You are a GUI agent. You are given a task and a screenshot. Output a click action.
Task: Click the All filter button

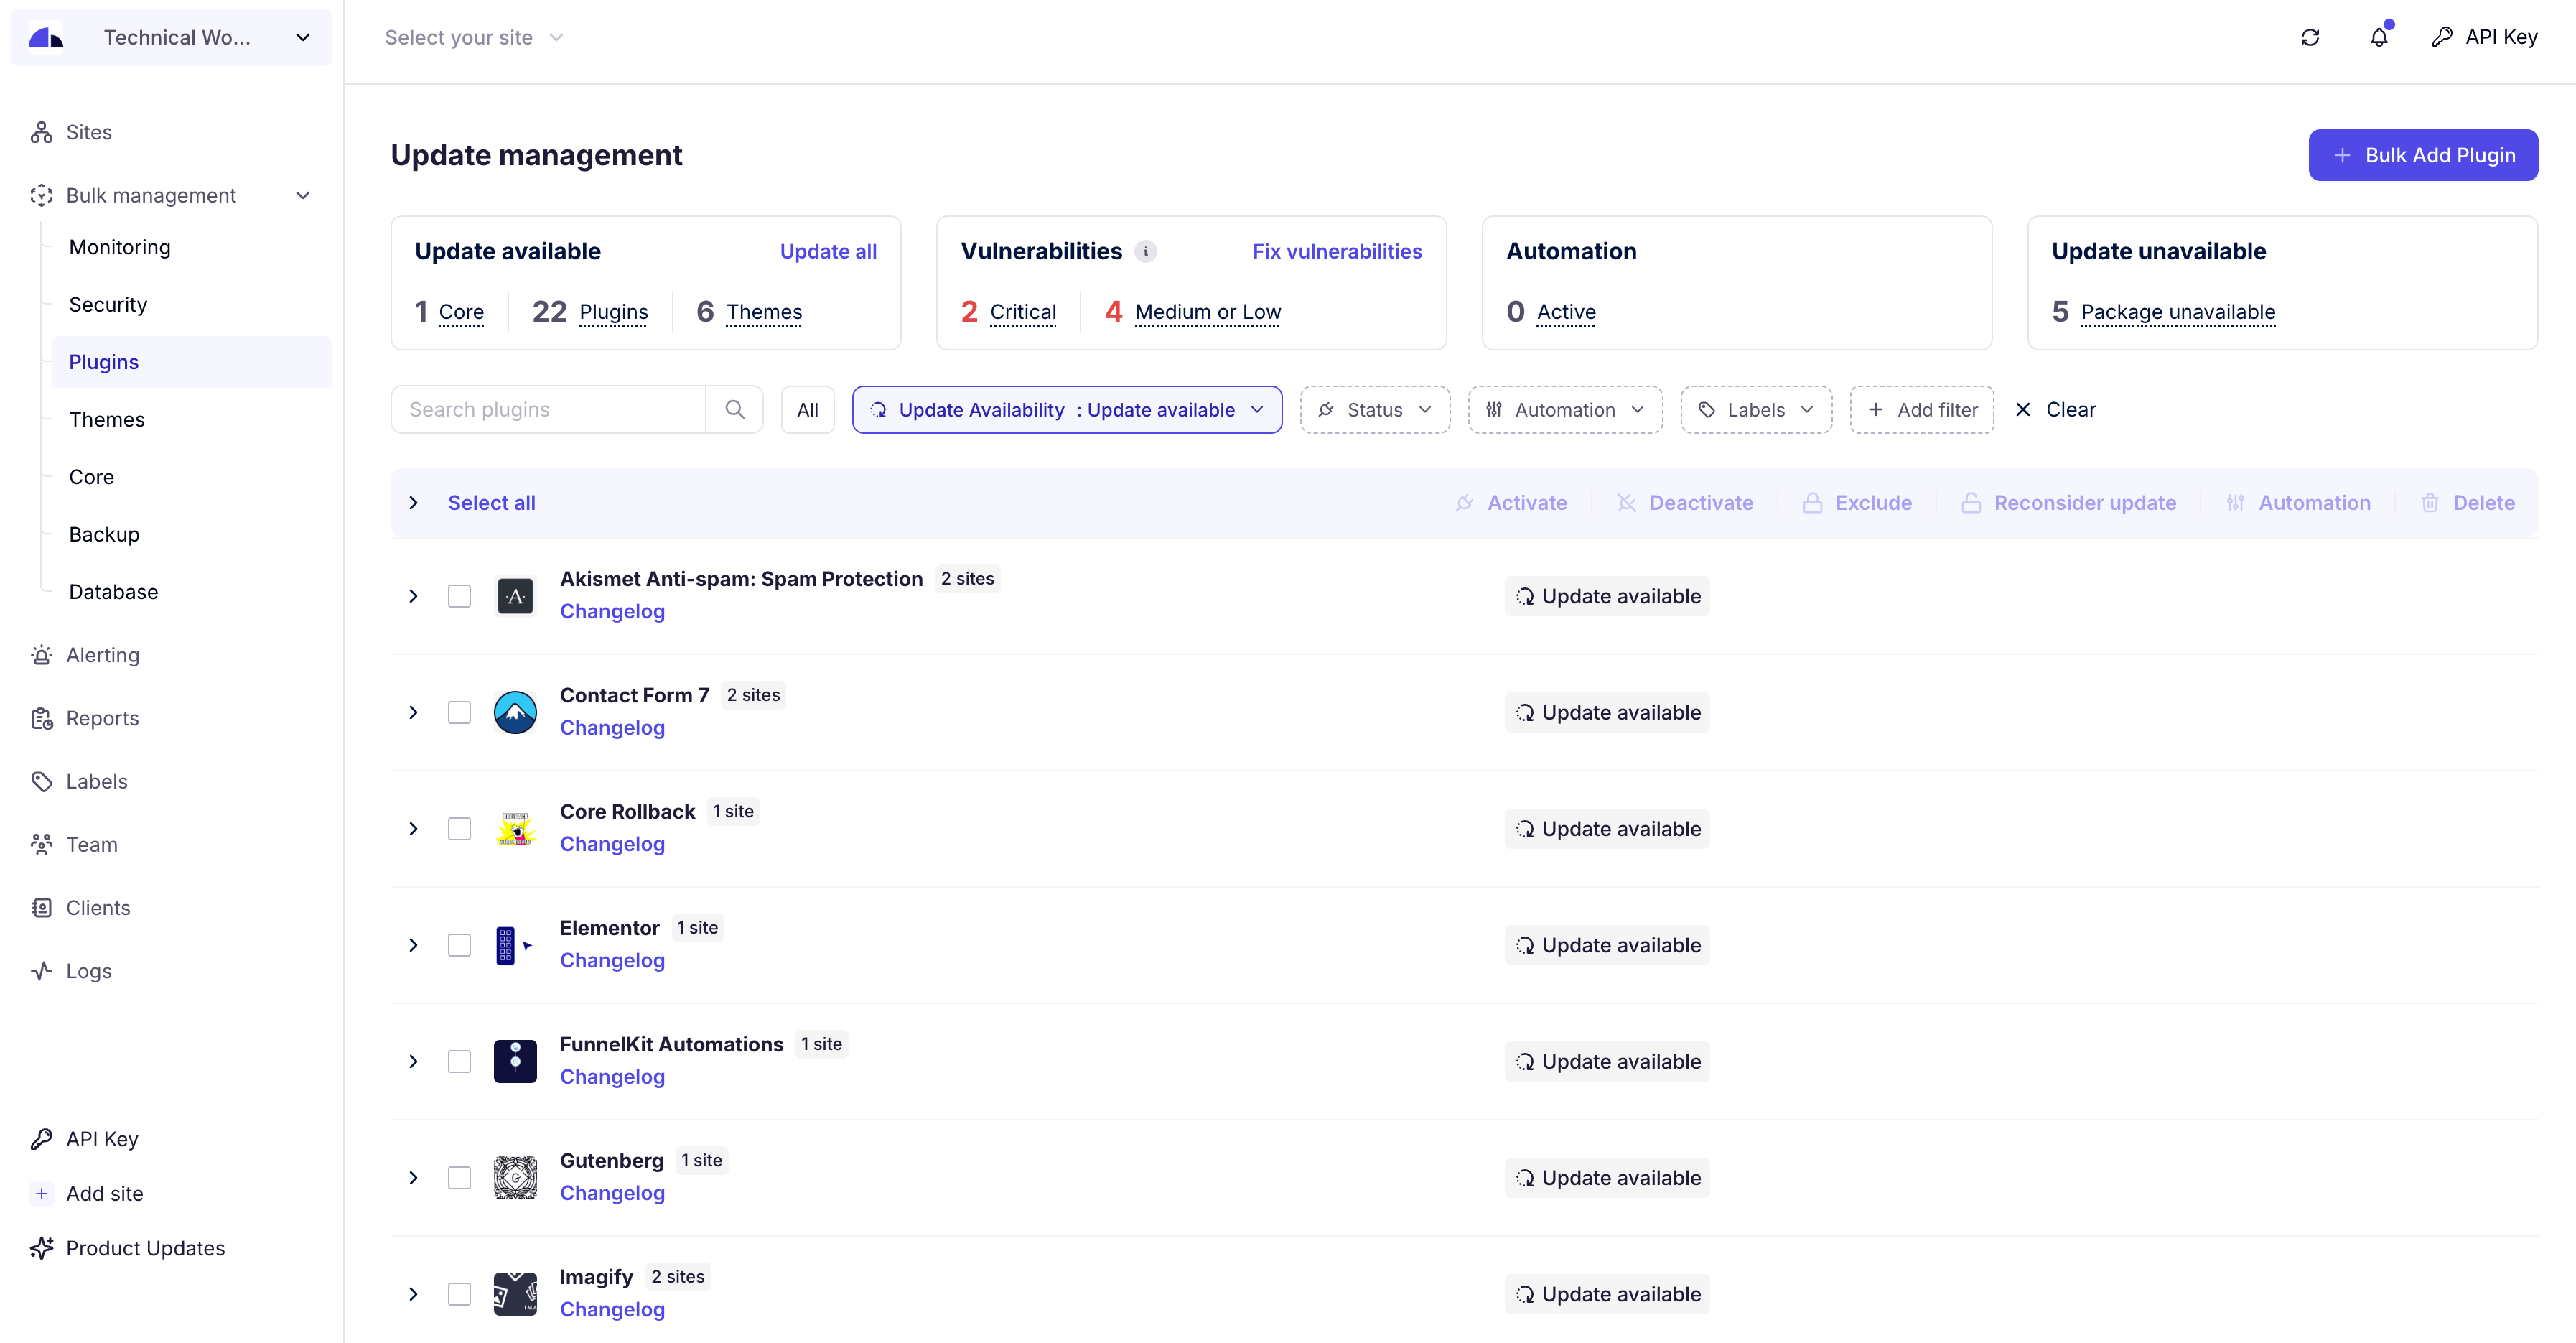coord(807,409)
